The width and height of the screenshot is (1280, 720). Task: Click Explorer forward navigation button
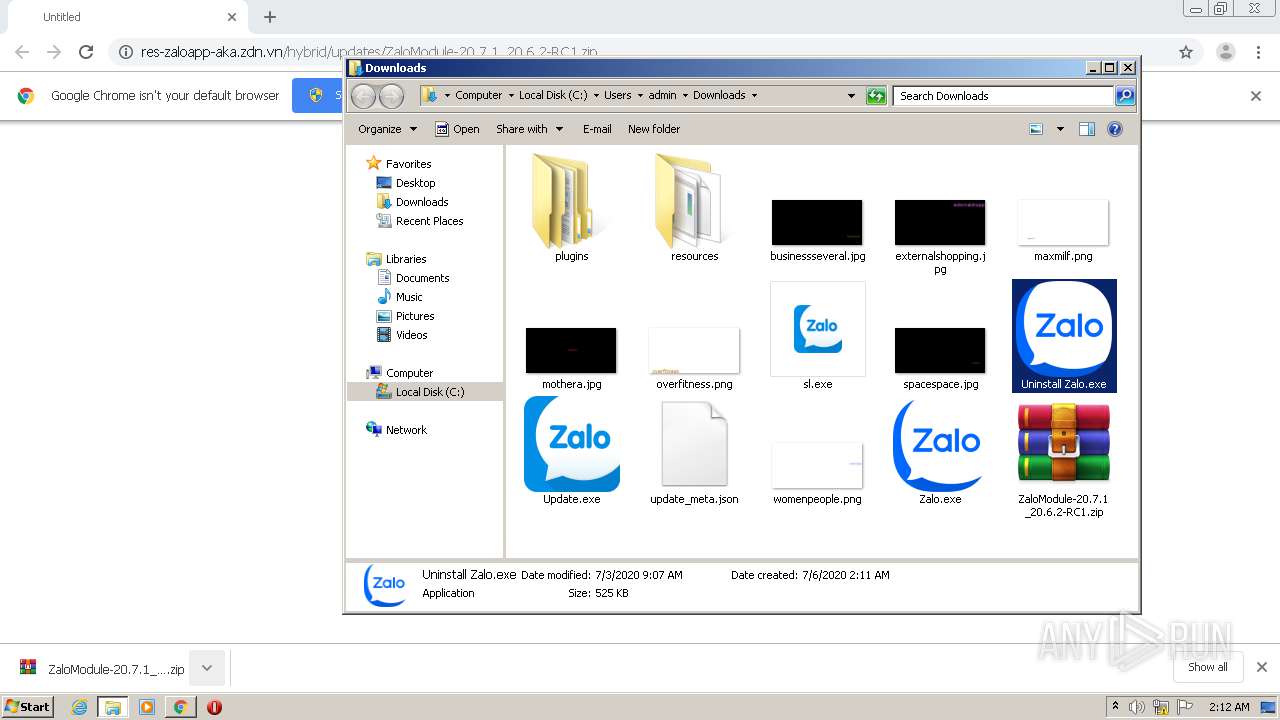391,96
